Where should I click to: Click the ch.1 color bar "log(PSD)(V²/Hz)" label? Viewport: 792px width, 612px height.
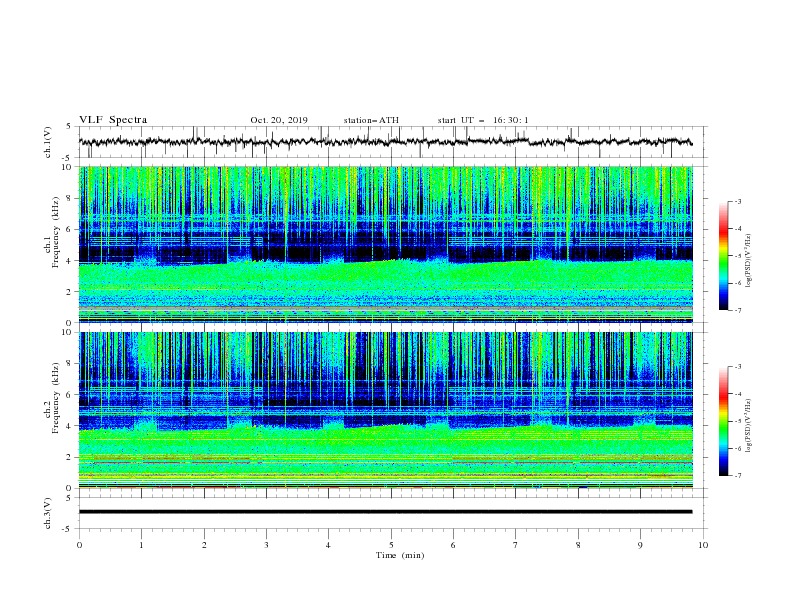point(749,261)
